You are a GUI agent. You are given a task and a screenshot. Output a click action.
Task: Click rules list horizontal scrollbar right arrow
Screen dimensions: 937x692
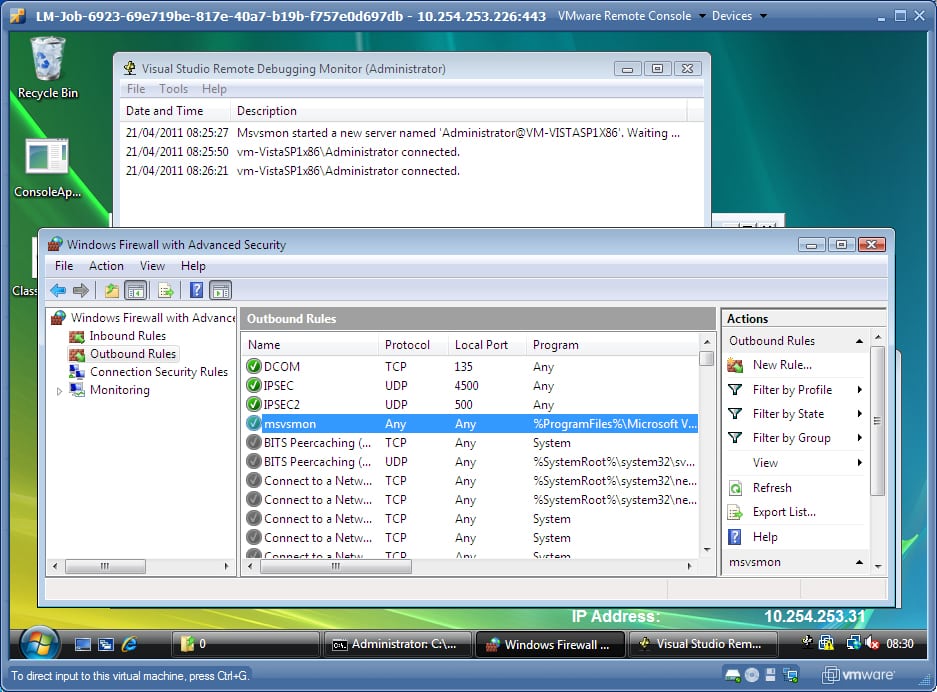point(690,566)
